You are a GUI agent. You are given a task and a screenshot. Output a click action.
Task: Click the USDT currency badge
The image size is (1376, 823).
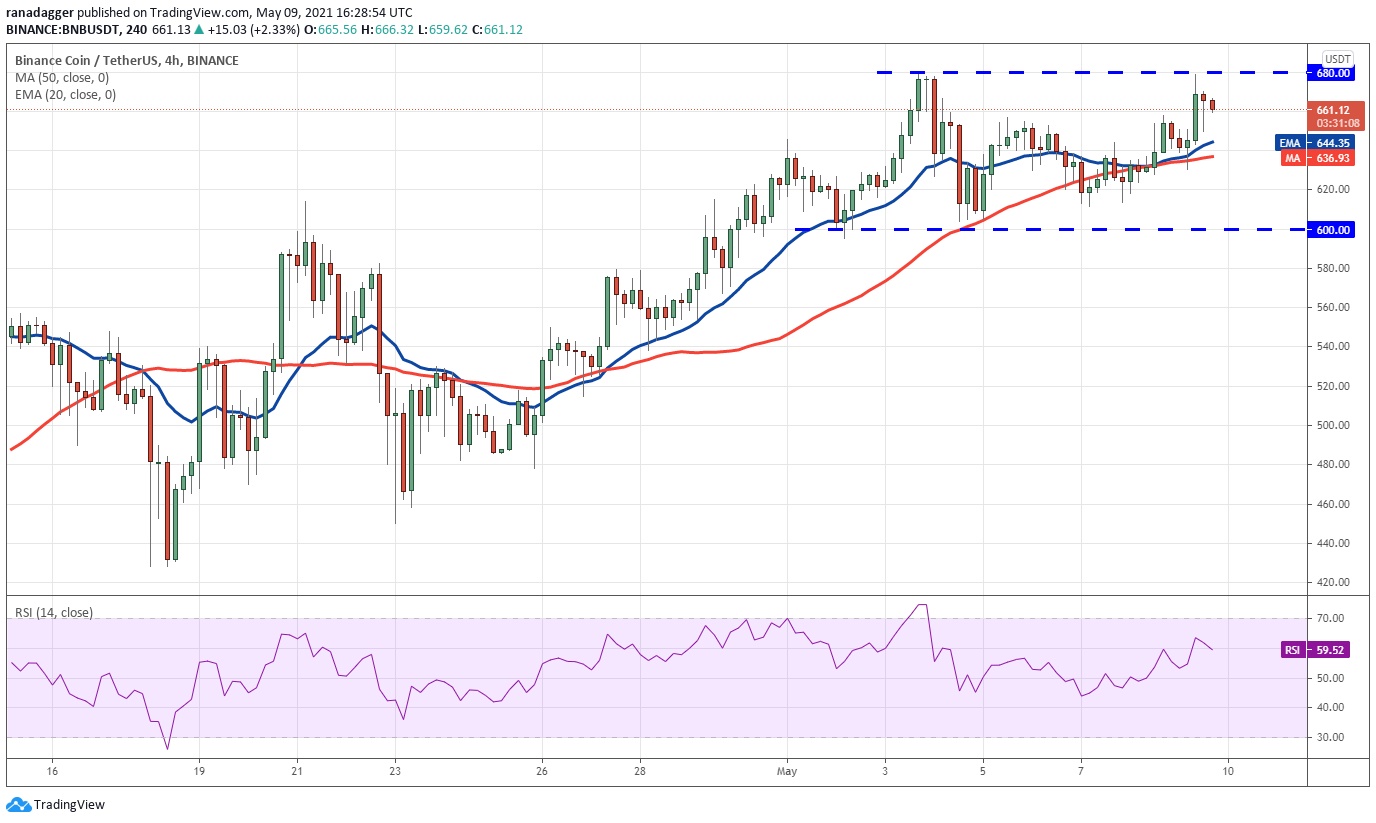click(x=1338, y=58)
